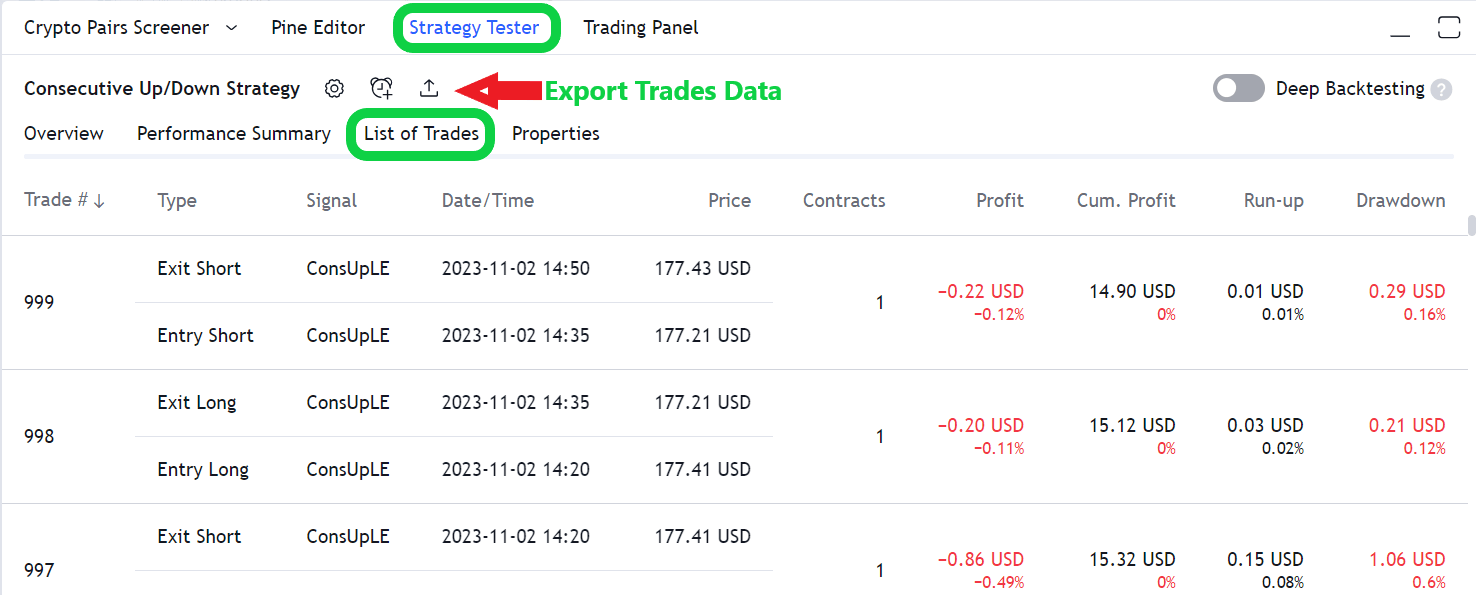This screenshot has height=595, width=1476.
Task: Maximize the window using the fullscreen icon
Action: coord(1449,28)
